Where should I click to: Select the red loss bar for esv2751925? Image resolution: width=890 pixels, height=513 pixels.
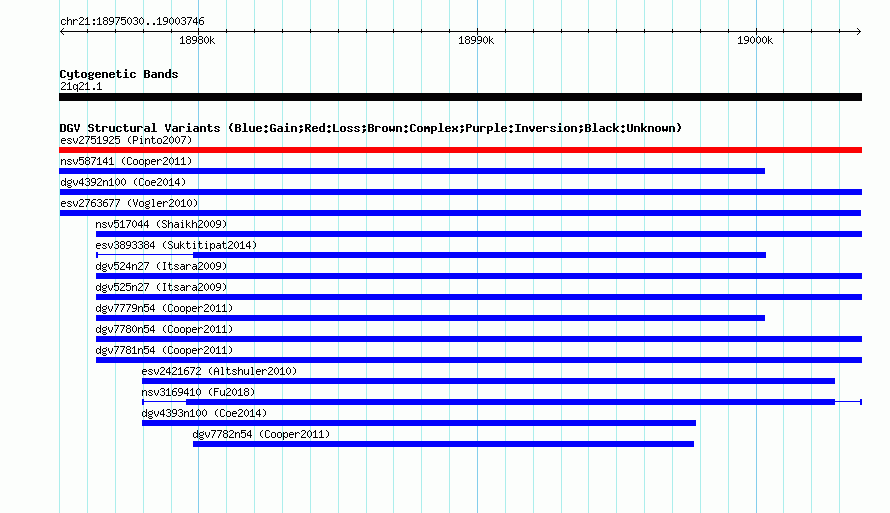[x=460, y=150]
